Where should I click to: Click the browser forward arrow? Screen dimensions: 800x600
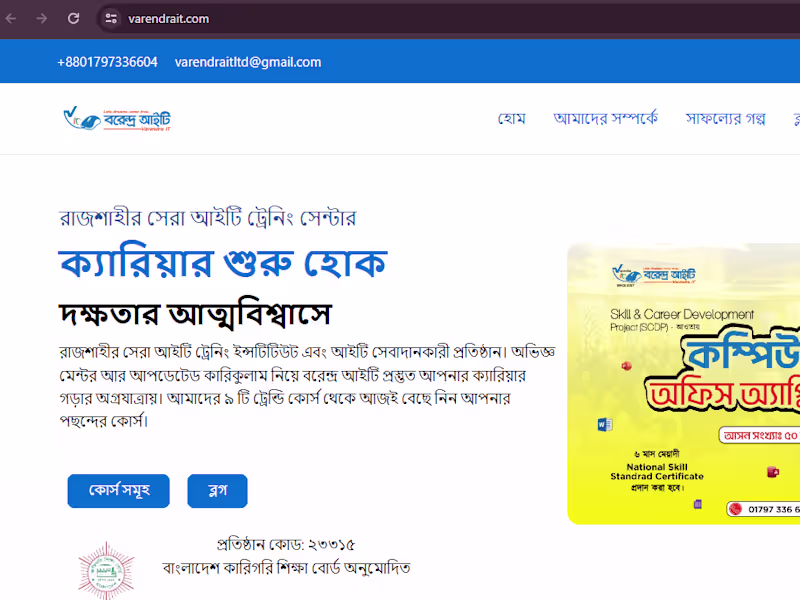coord(42,19)
